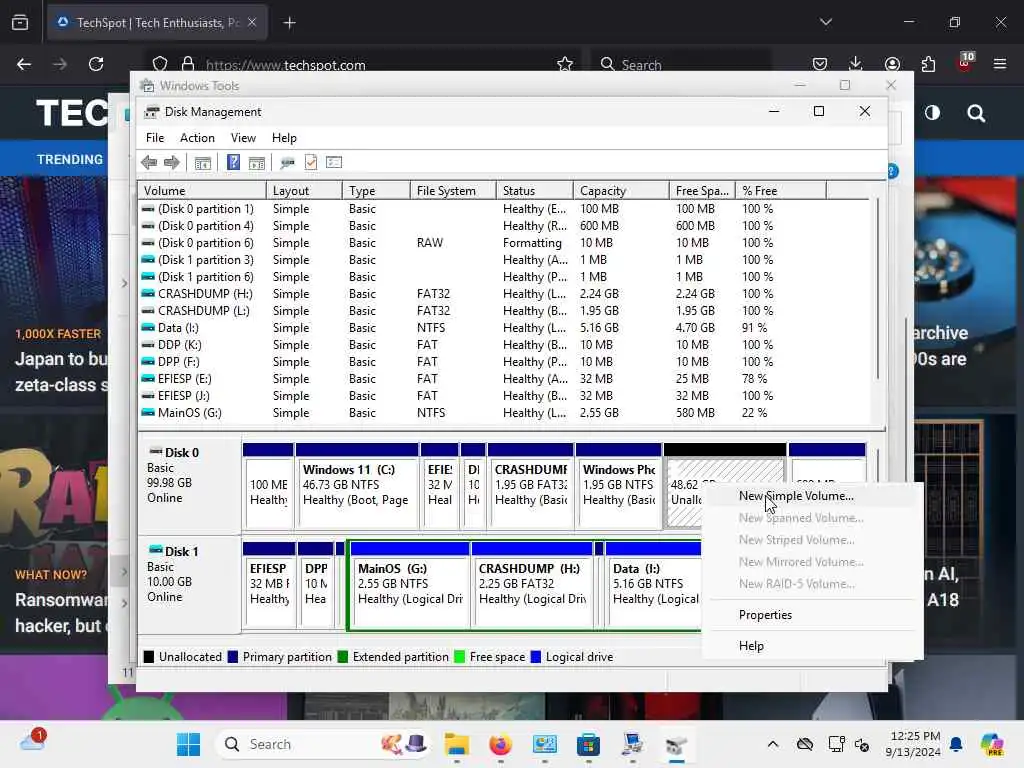Open the Firefox tabs list dropdown

tap(825, 22)
